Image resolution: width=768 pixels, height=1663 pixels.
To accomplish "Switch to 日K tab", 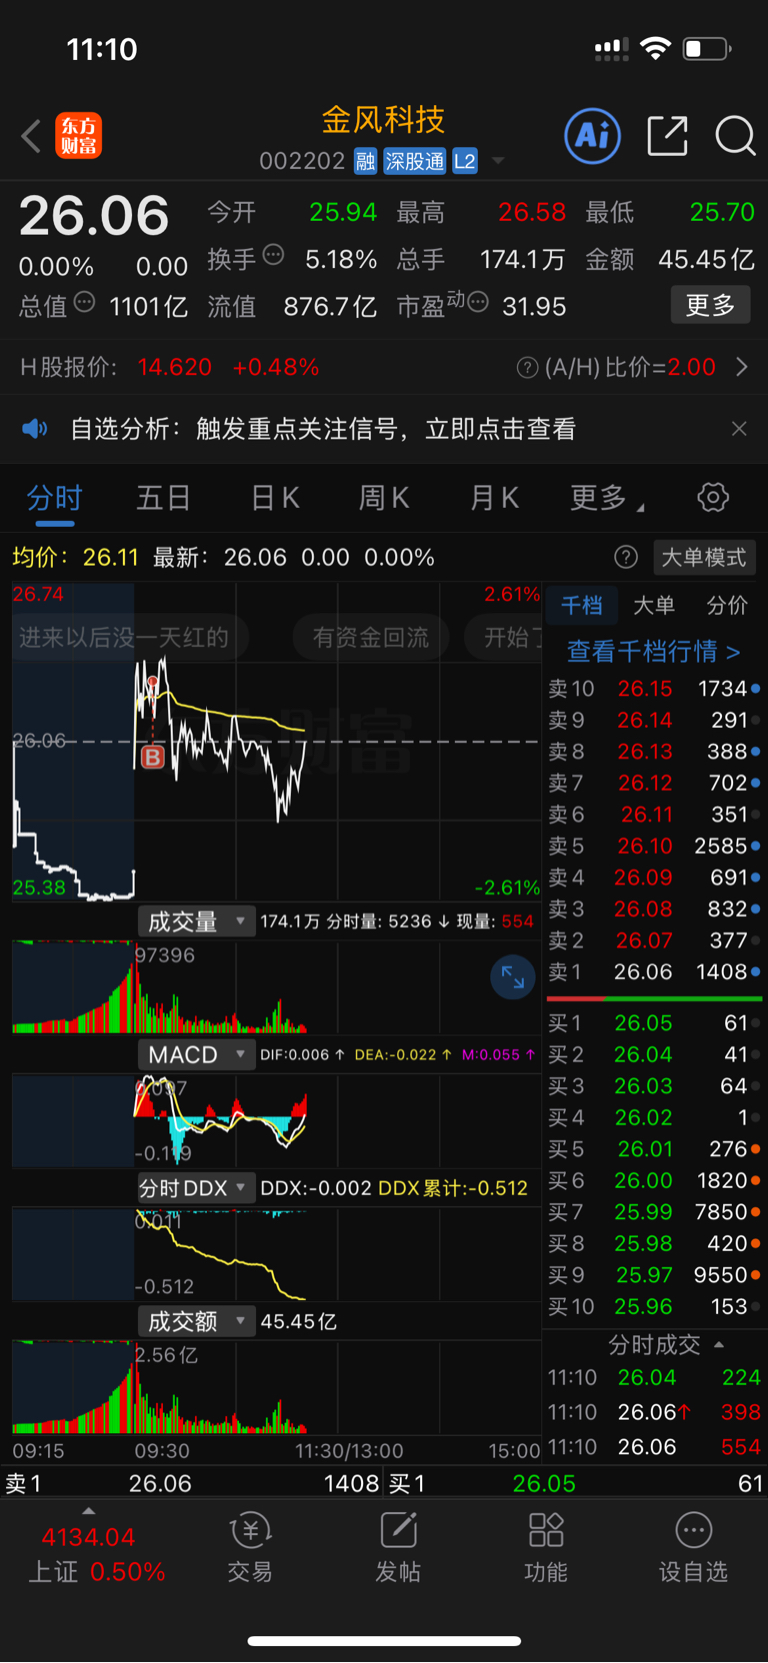I will click(275, 498).
